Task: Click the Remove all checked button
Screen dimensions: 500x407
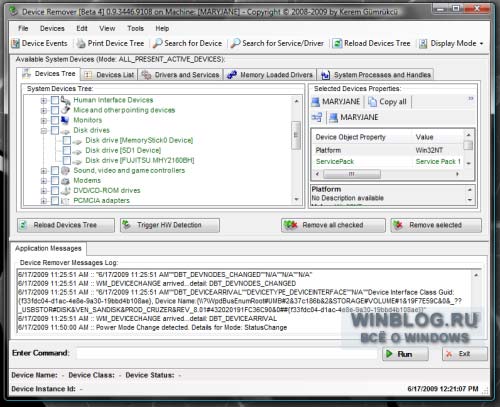Action: (333, 225)
